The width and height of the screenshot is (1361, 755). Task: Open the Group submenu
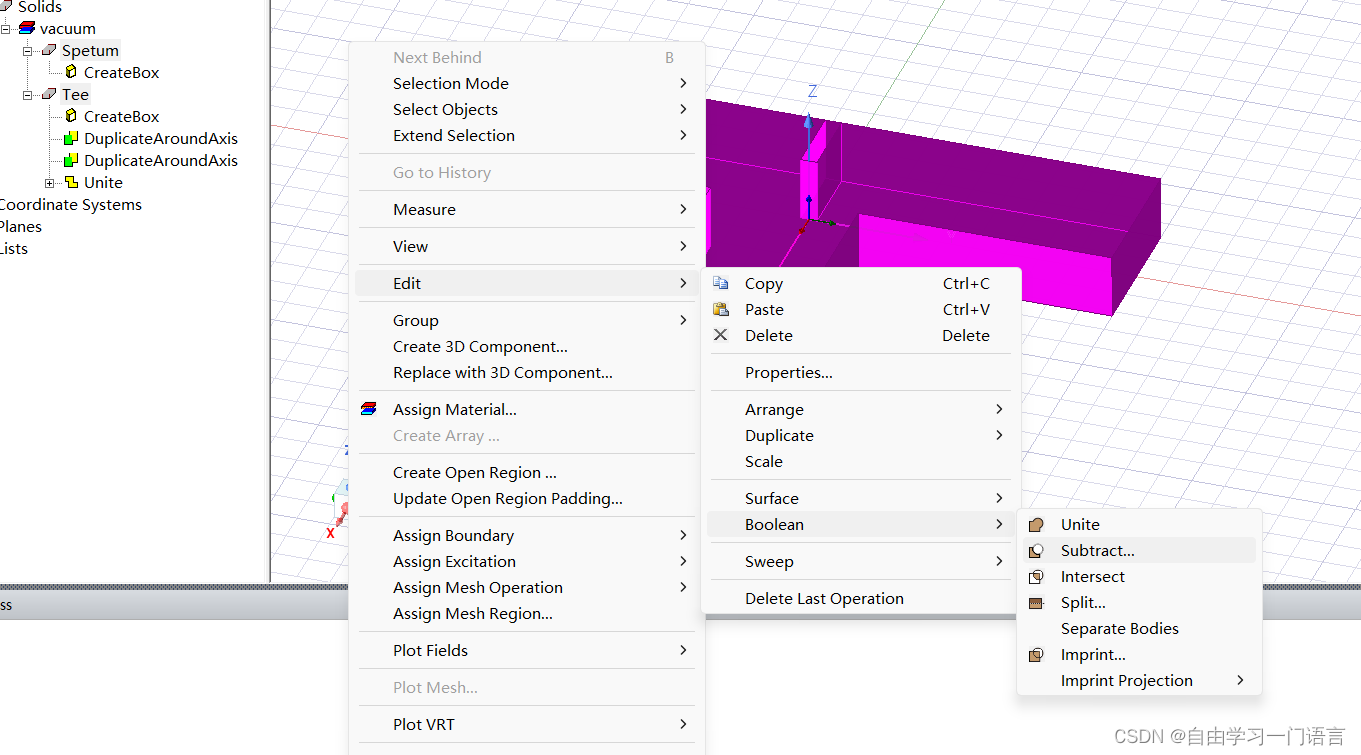tap(527, 320)
